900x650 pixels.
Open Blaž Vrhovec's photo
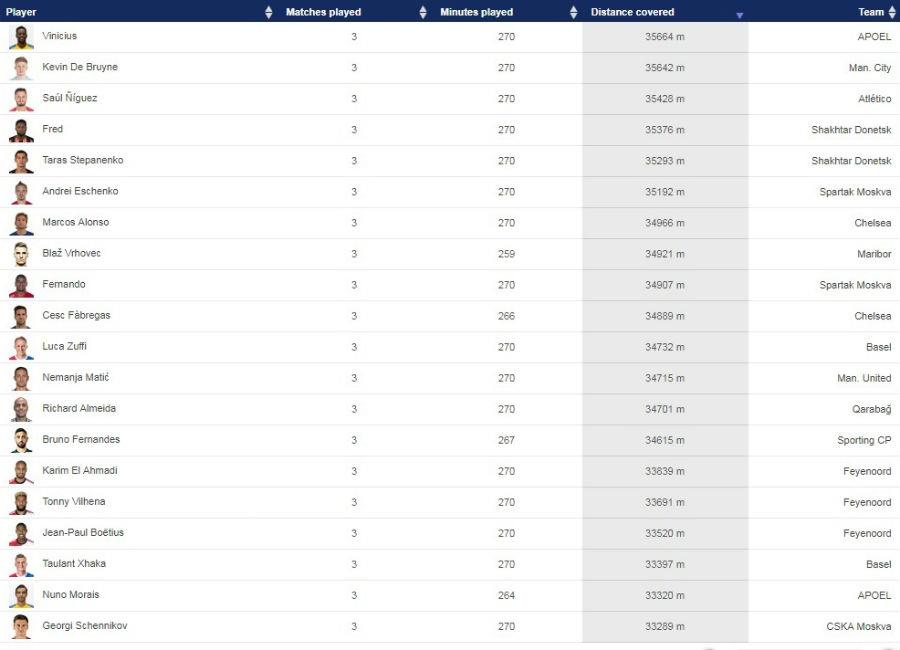coord(21,254)
